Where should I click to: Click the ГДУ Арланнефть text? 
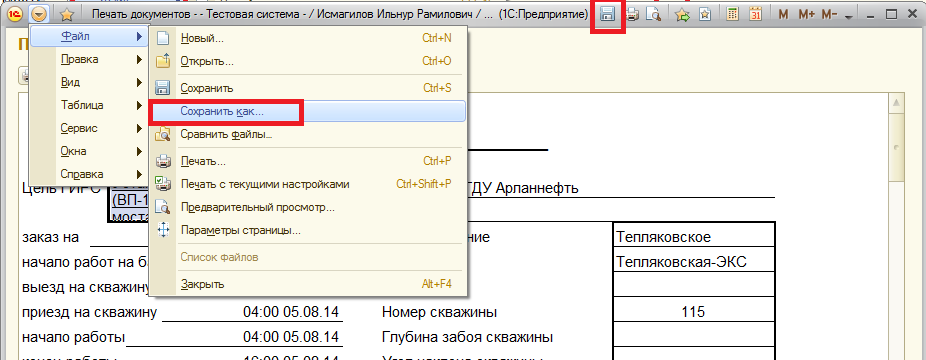pyautogui.click(x=523, y=188)
